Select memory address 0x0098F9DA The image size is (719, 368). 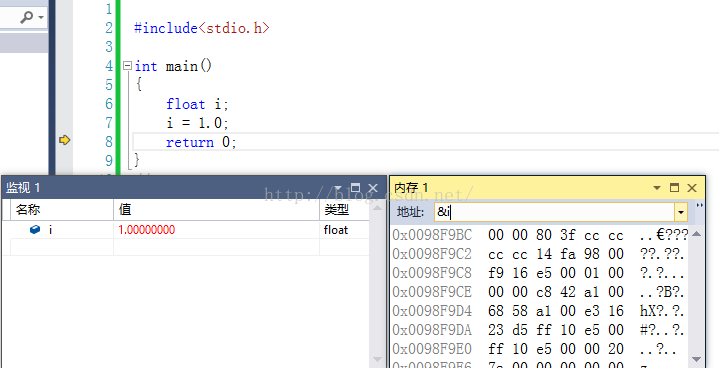pyautogui.click(x=432, y=330)
